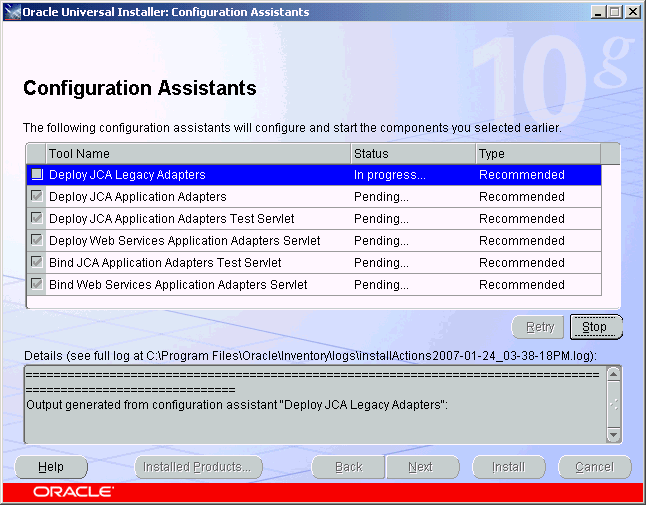Viewport: 646px width, 505px height.
Task: Close the installer window
Action: point(632,12)
